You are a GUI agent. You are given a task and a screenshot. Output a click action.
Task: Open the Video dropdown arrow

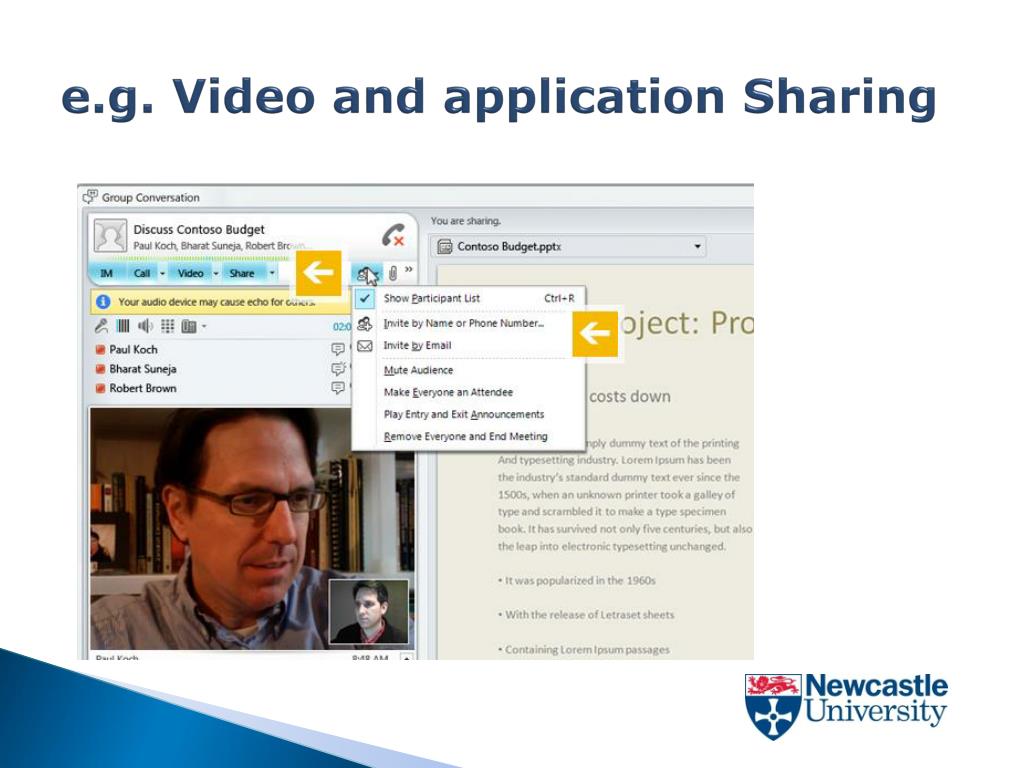pos(216,274)
